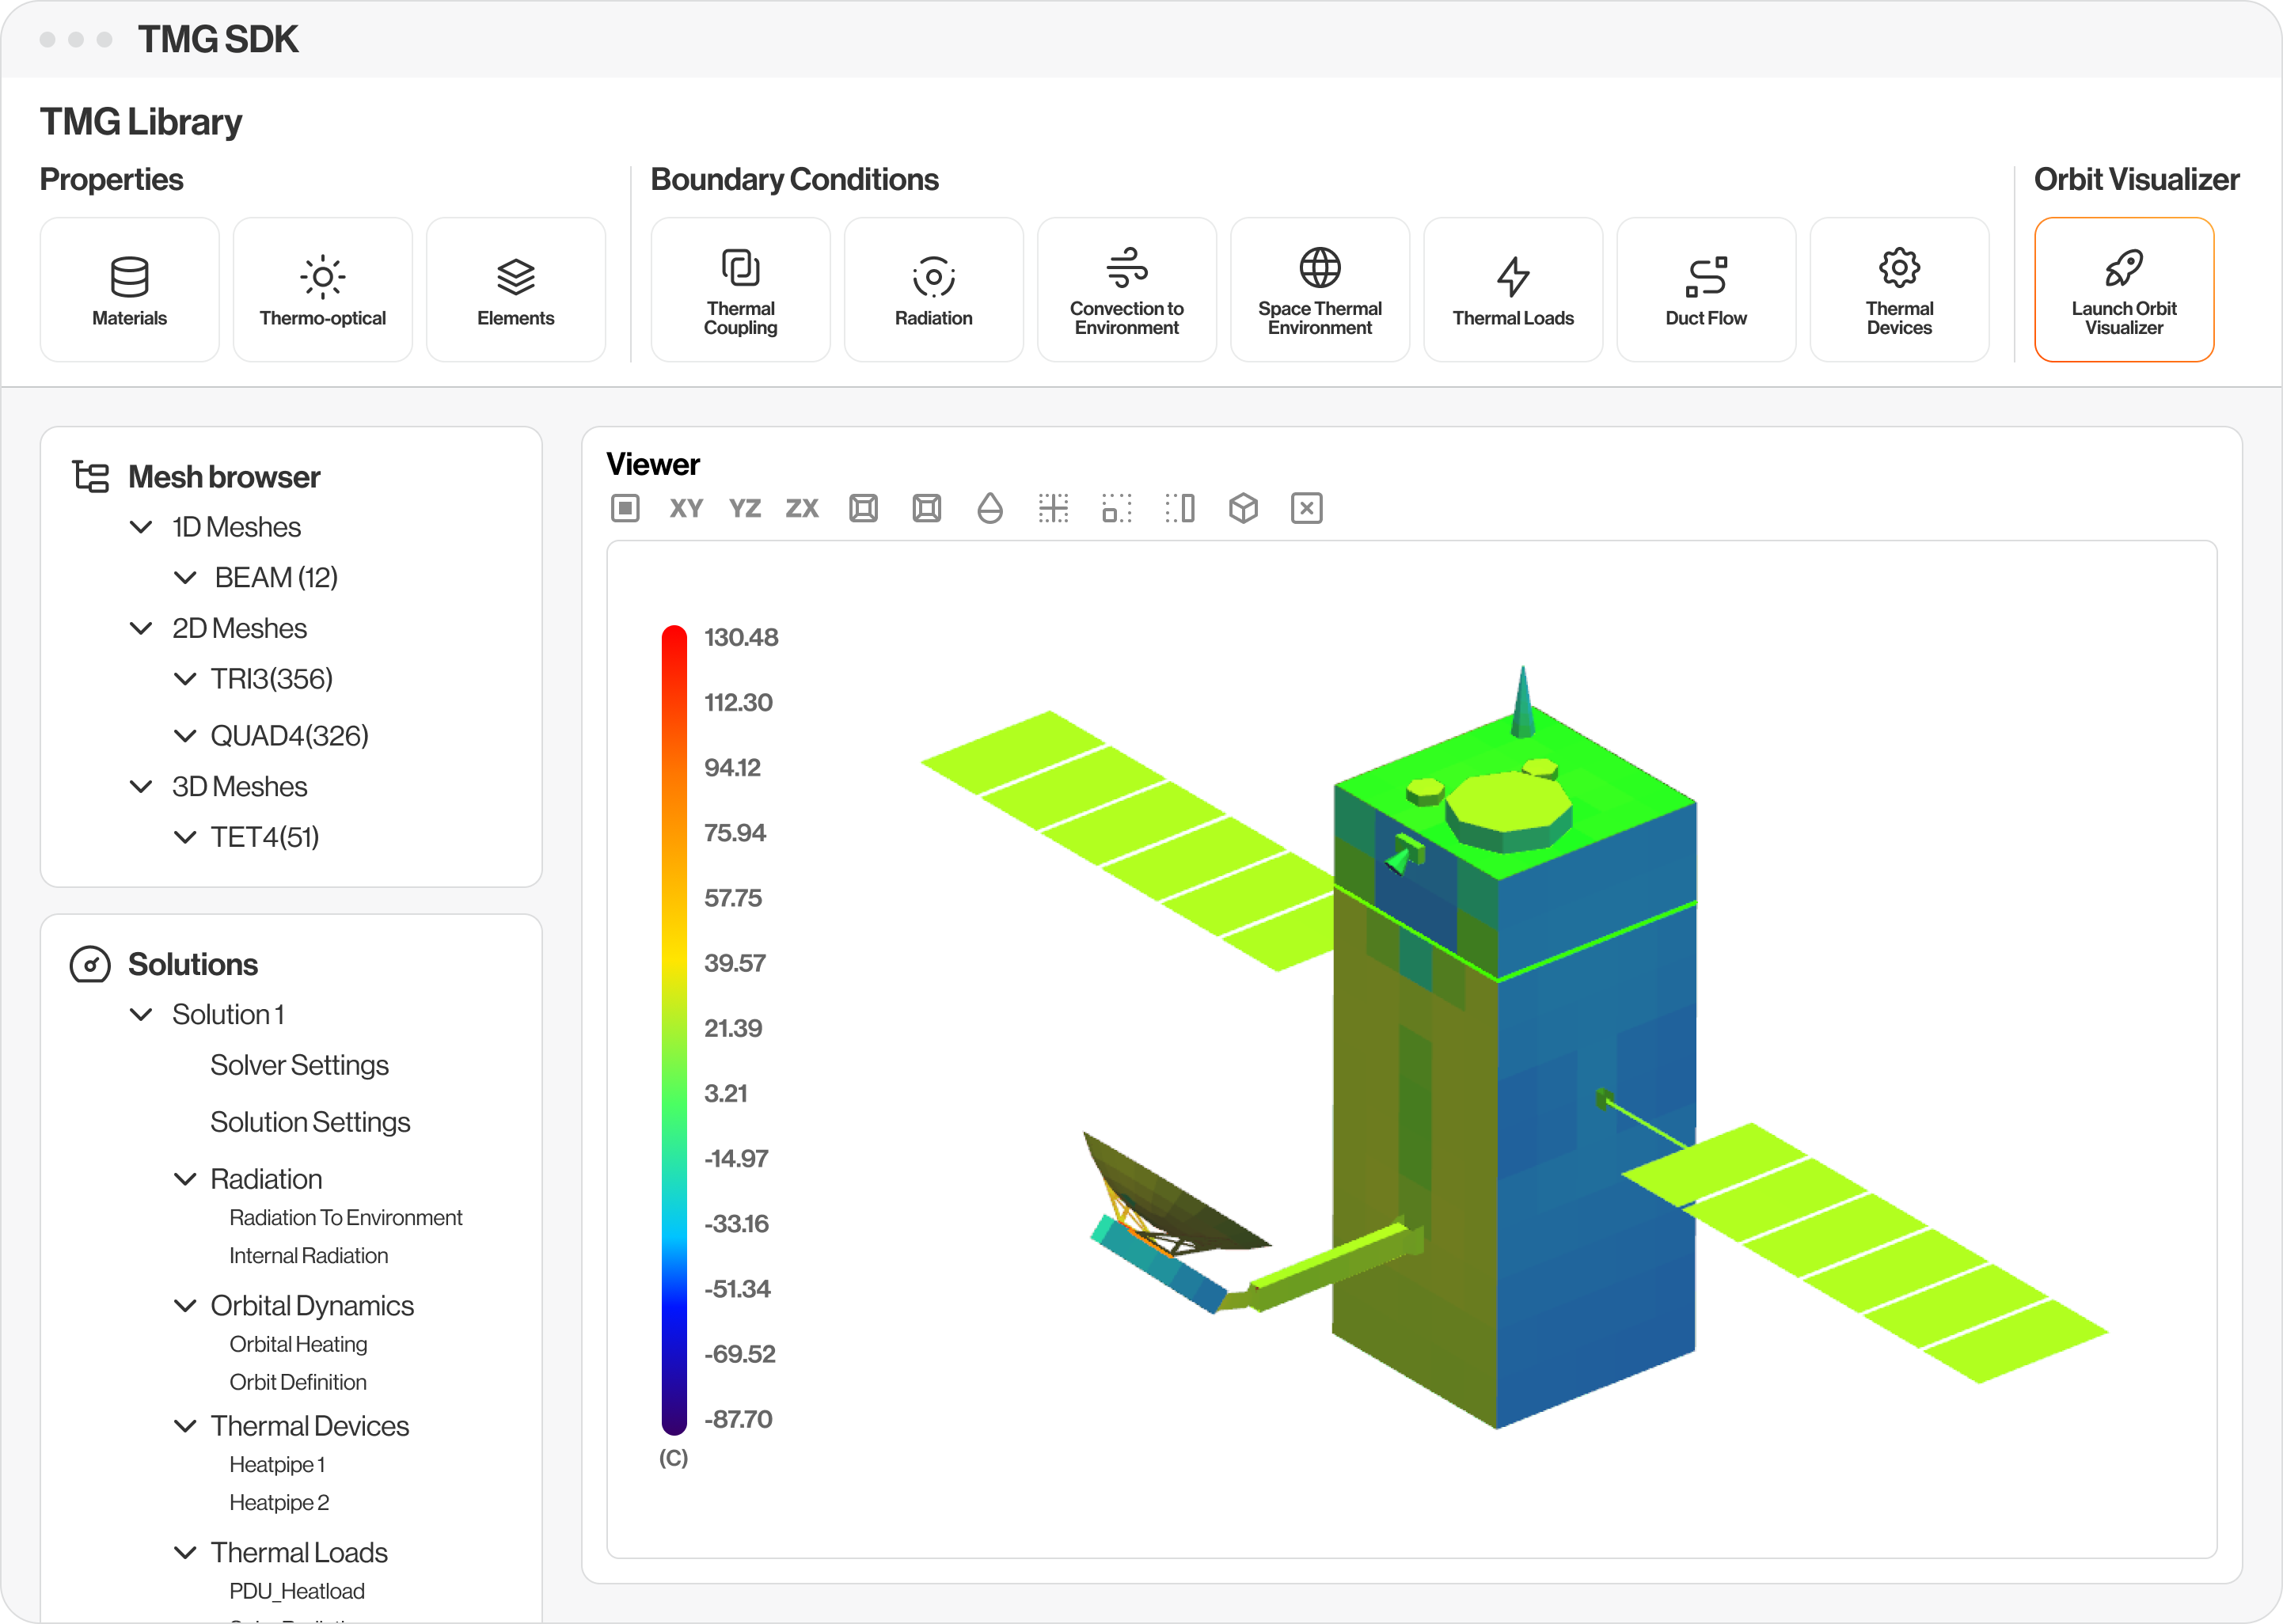Screen dimensions: 2283x1624
Task: Add a Thermal Coupling boundary condition
Action: pyautogui.click(x=740, y=289)
